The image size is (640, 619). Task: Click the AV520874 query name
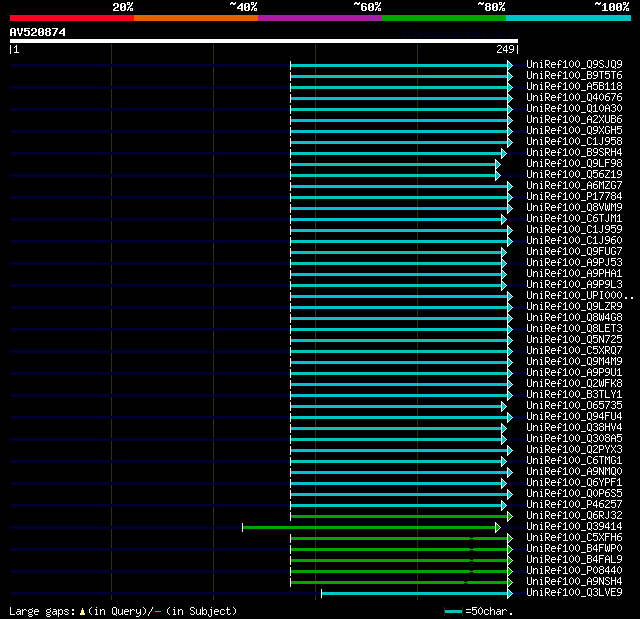[38, 32]
